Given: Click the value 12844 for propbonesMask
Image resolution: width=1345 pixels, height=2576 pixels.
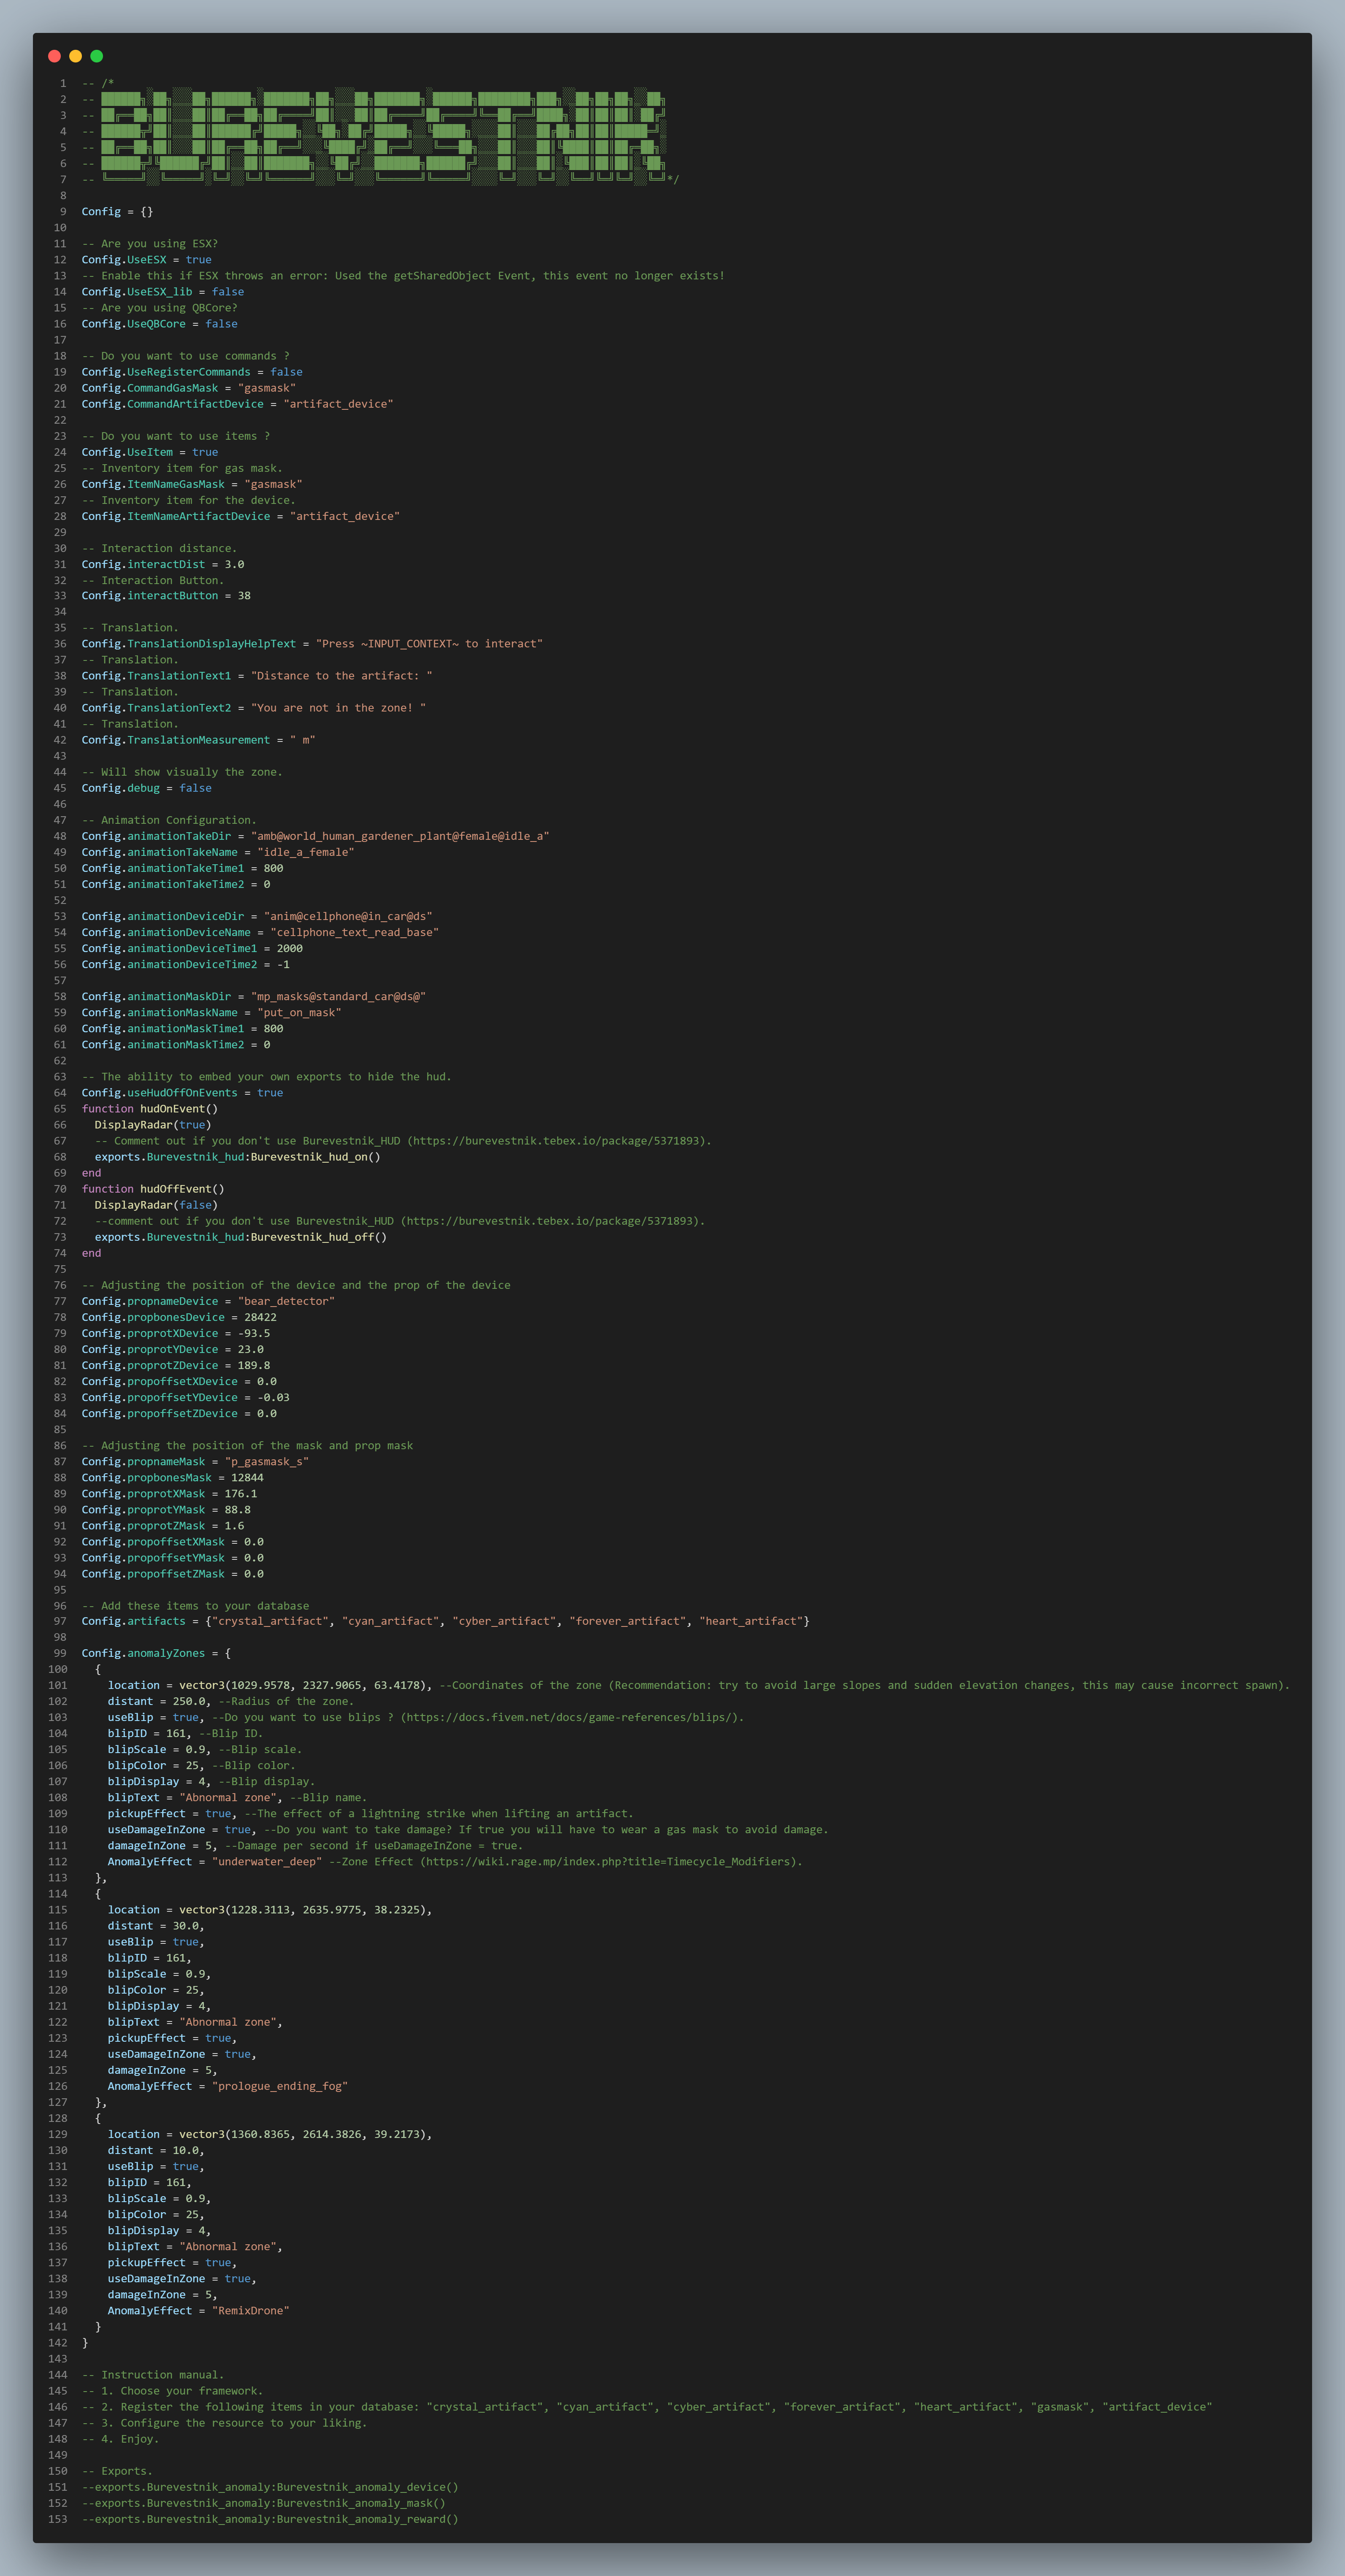Looking at the screenshot, I should pyautogui.click(x=247, y=1478).
